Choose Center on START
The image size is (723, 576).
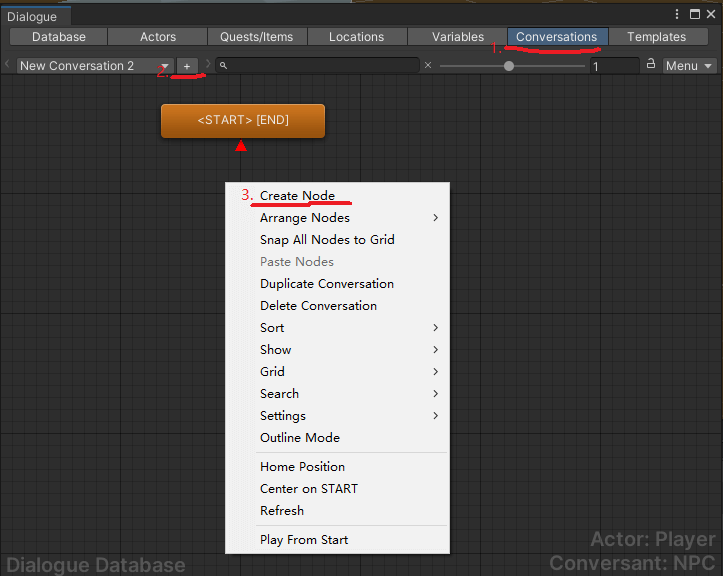click(x=337, y=489)
